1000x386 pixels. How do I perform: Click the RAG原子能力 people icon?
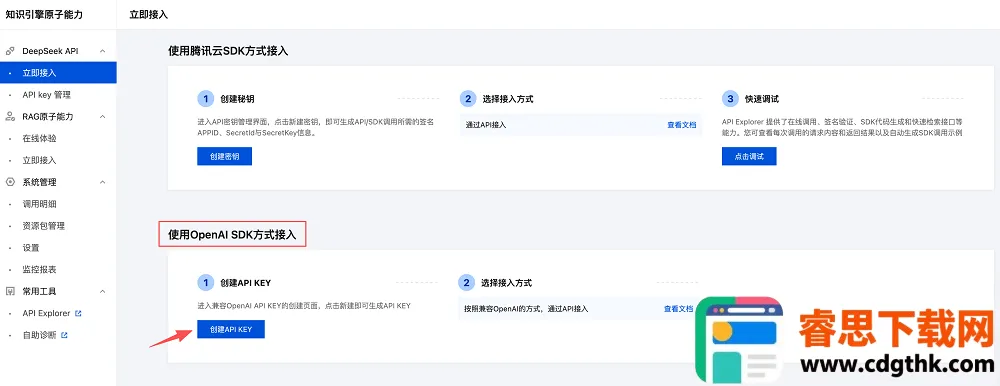10,117
